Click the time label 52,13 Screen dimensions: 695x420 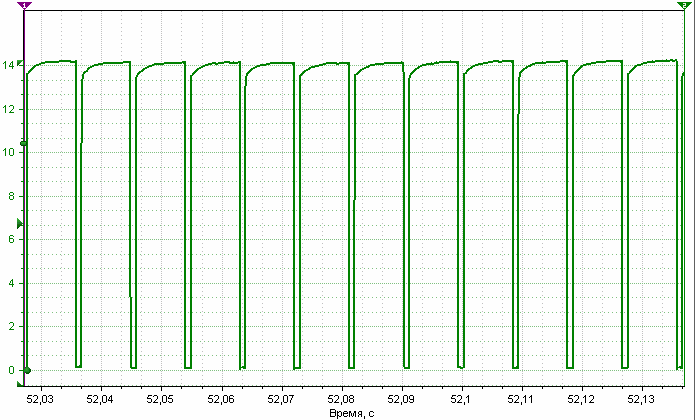pyautogui.click(x=641, y=399)
